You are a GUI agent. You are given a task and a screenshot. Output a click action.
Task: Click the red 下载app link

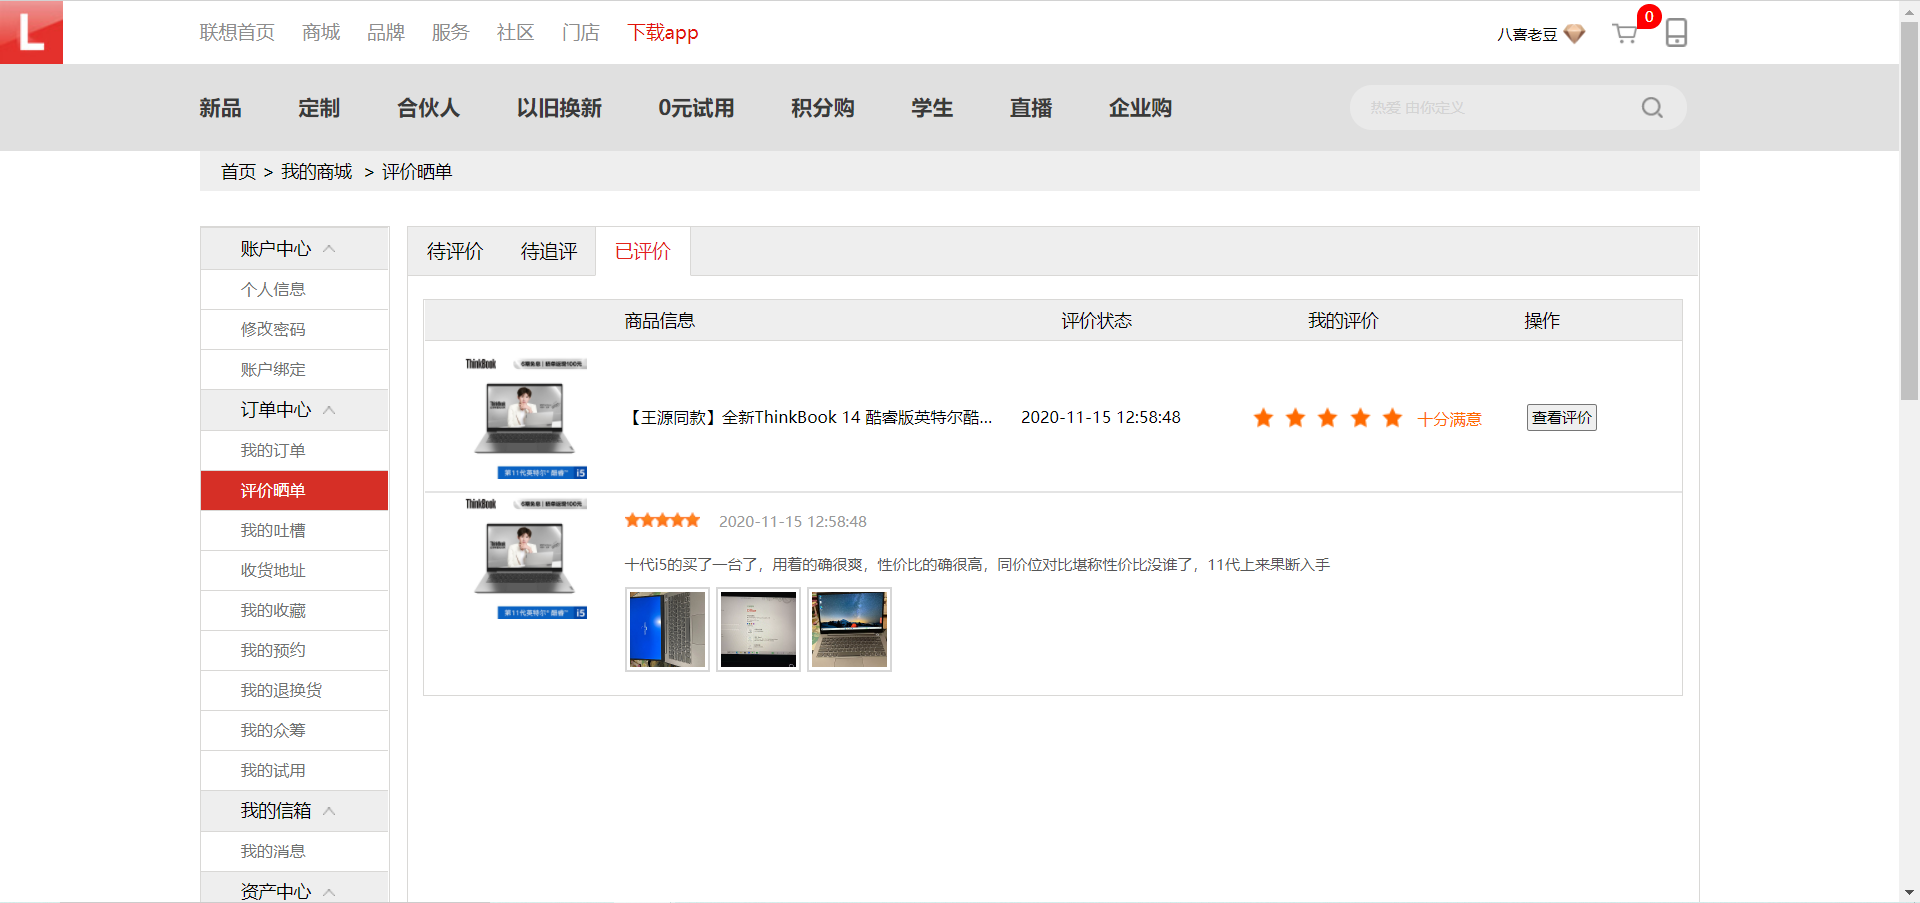(663, 33)
